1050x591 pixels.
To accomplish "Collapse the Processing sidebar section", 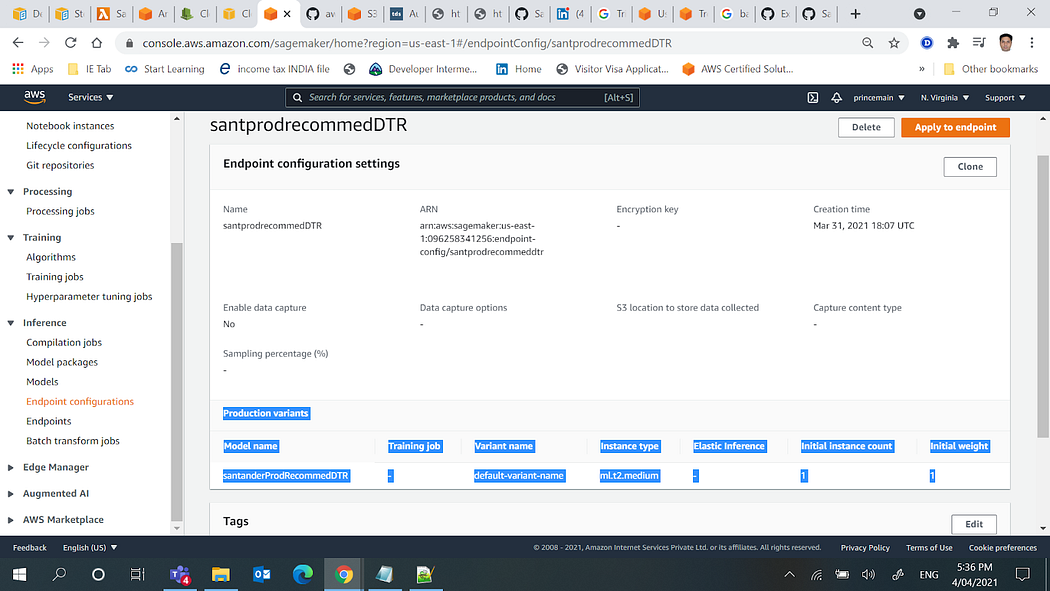I will click(x=11, y=191).
